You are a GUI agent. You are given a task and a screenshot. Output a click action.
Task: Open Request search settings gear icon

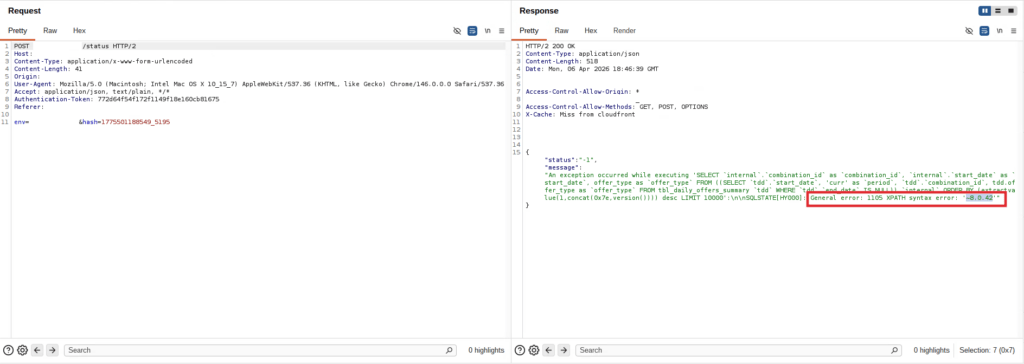[22, 350]
